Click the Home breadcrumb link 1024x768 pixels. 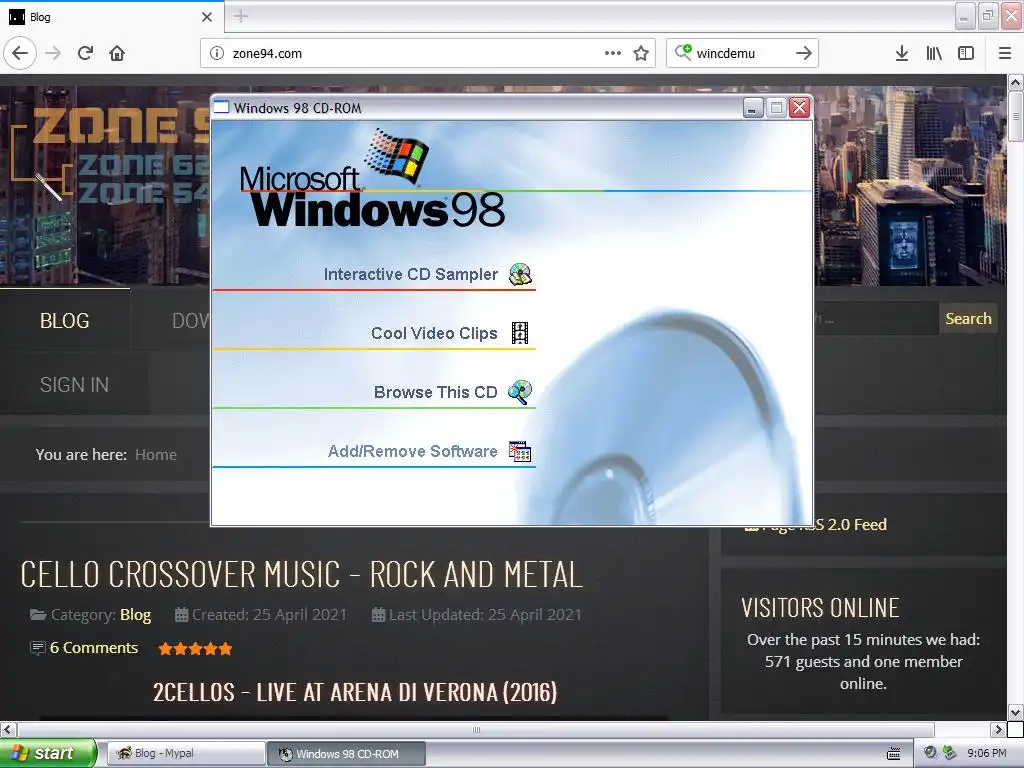click(x=155, y=455)
